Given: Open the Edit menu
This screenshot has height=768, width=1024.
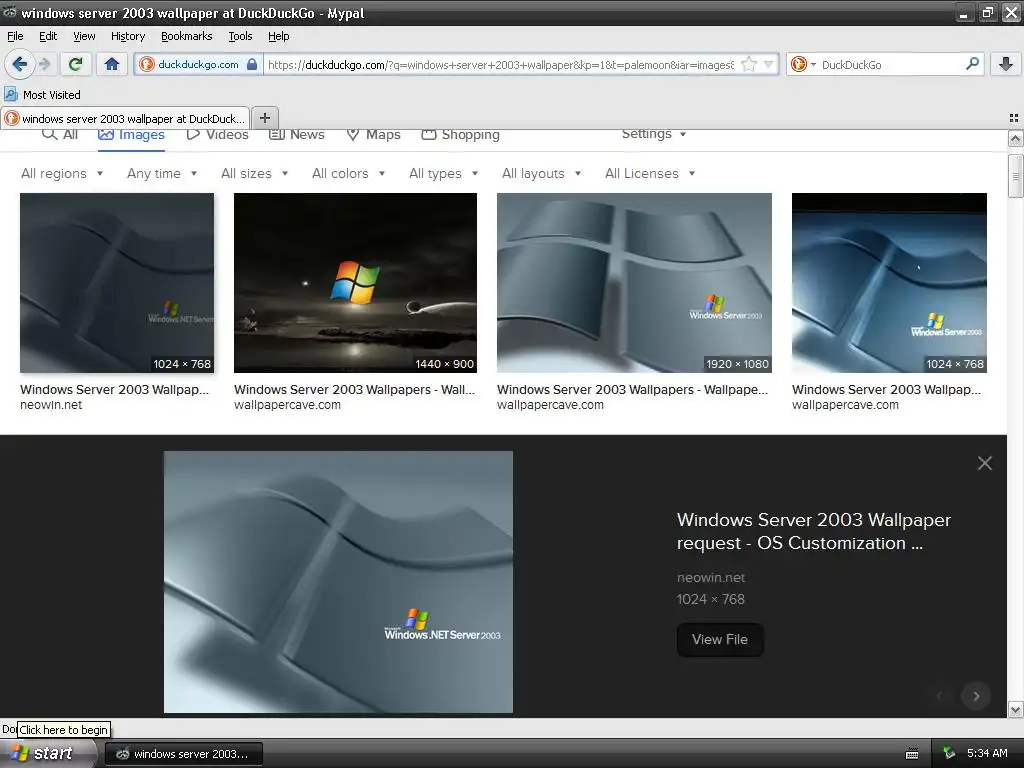Looking at the screenshot, I should click(48, 36).
